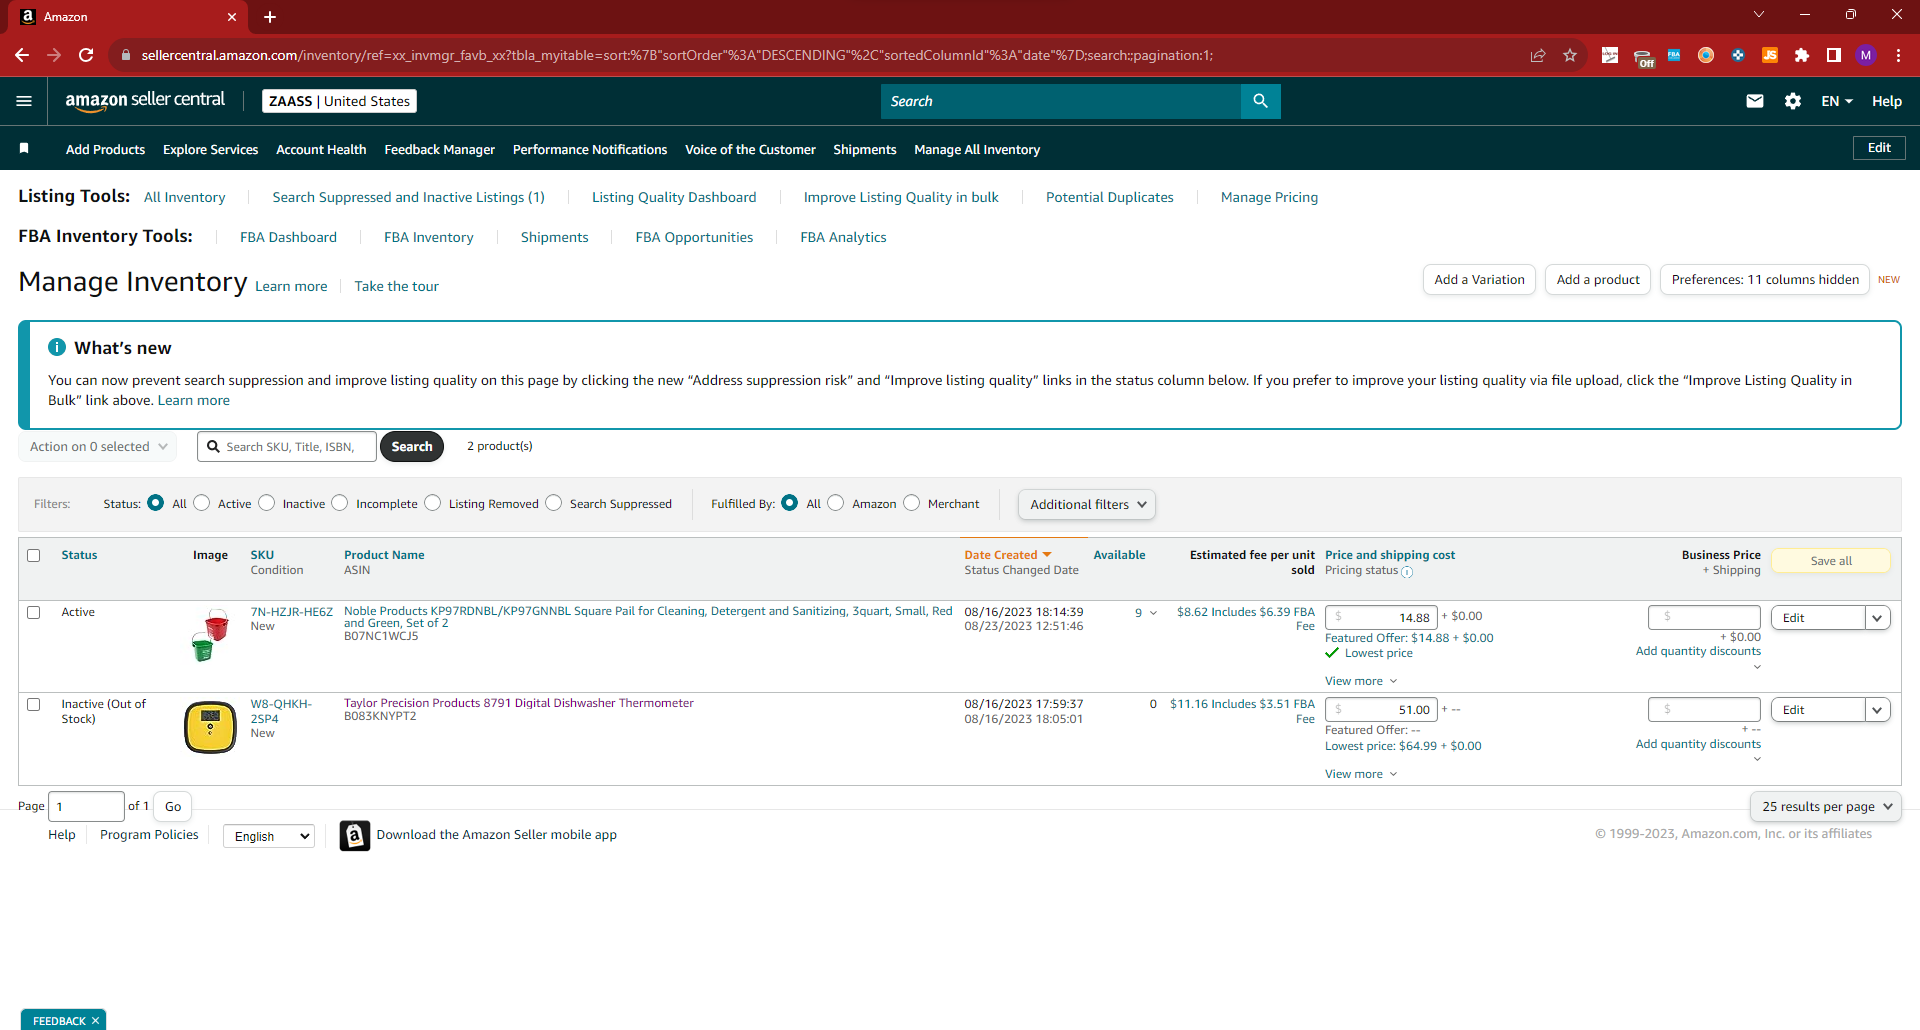This screenshot has width=1920, height=1030.
Task: Open FBA Dashboard tool link
Action: tap(288, 237)
